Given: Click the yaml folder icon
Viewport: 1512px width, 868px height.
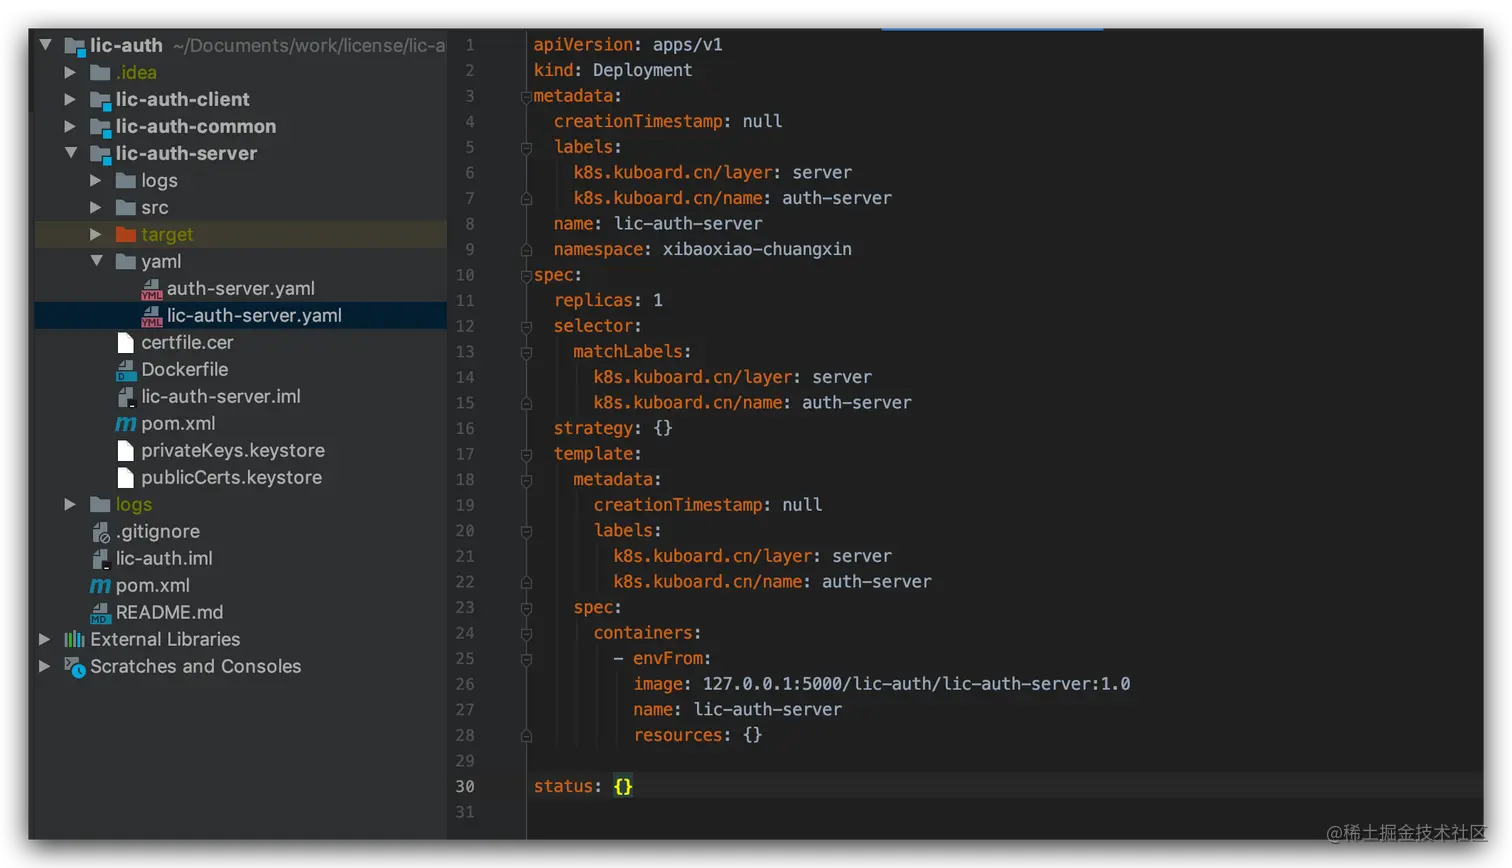Looking at the screenshot, I should point(125,261).
